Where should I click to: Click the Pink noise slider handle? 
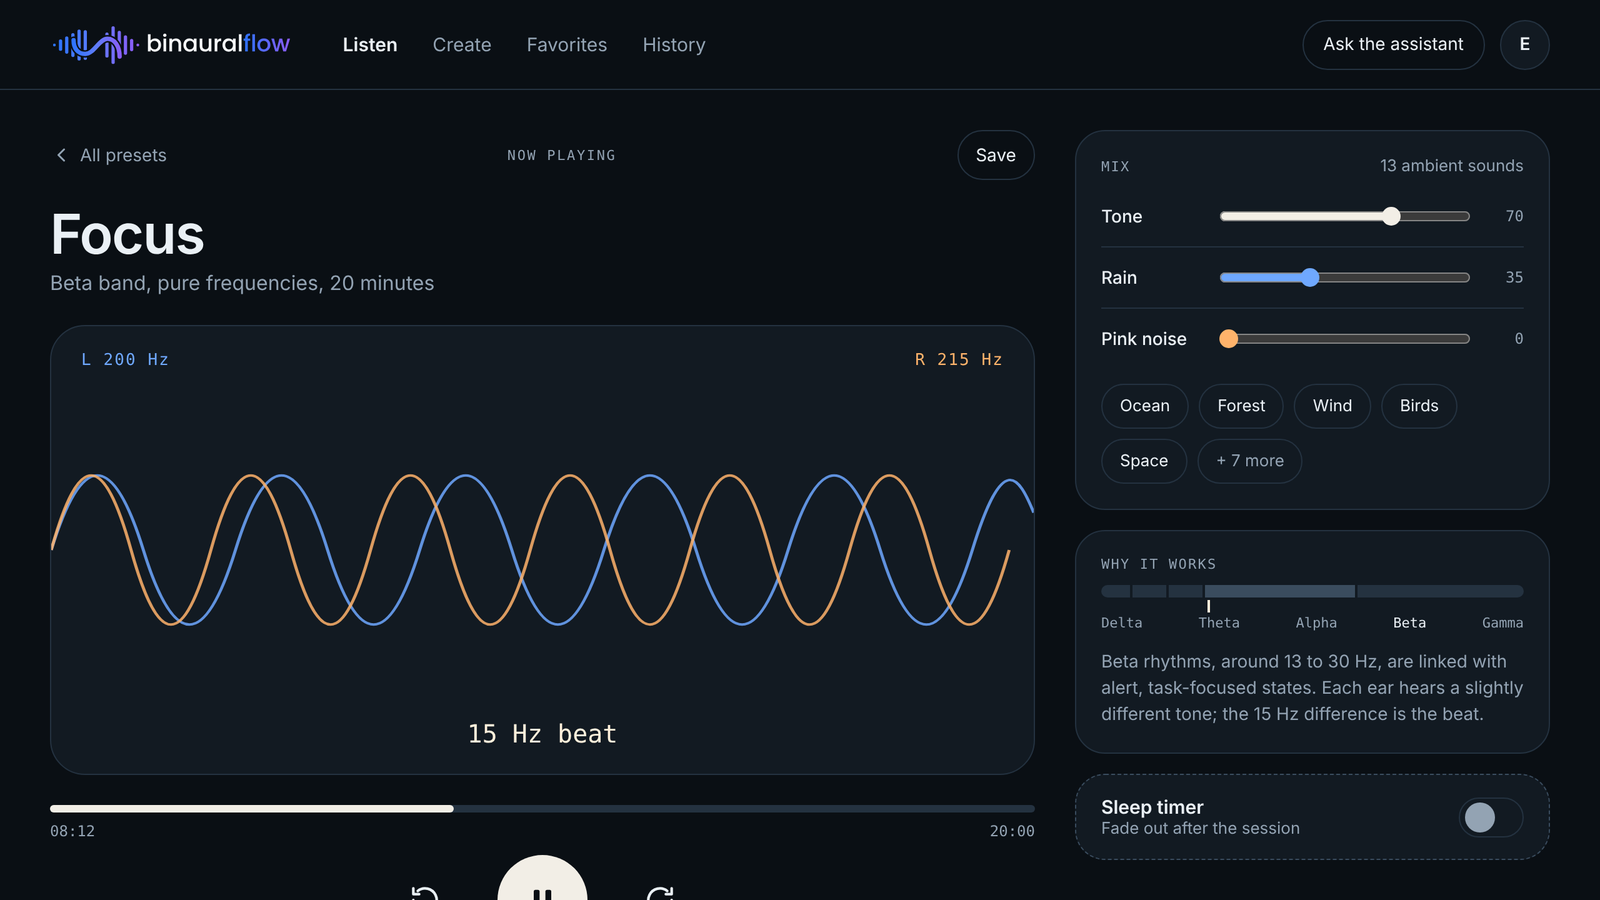[x=1229, y=339]
